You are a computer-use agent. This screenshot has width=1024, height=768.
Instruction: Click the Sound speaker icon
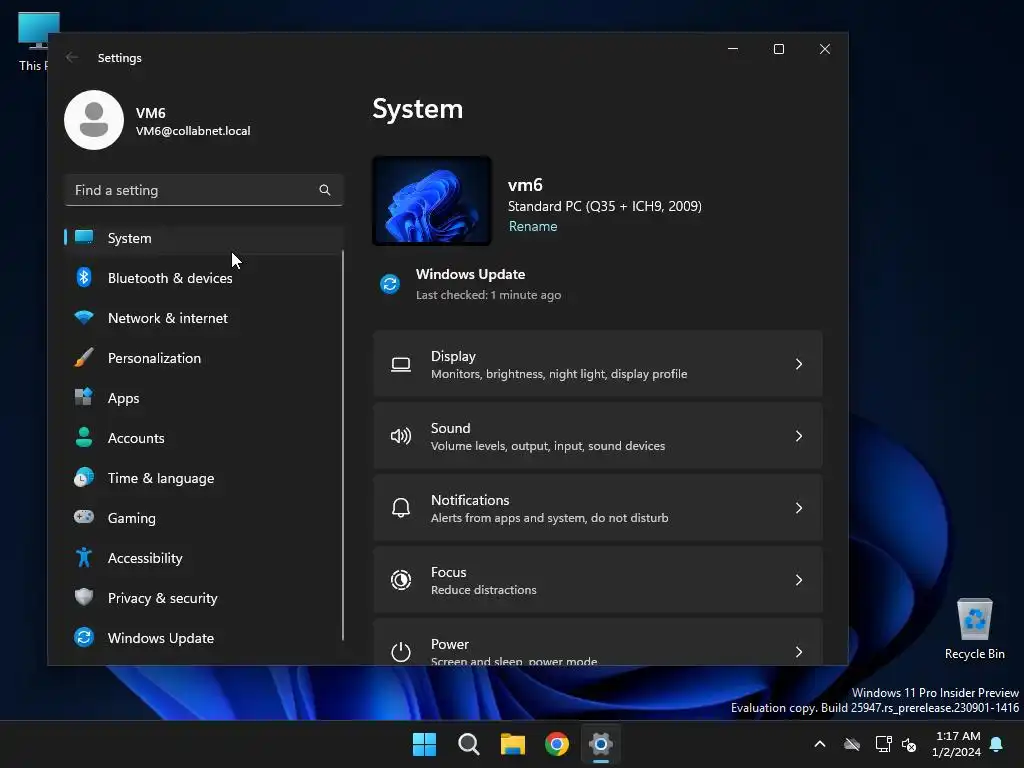(401, 436)
